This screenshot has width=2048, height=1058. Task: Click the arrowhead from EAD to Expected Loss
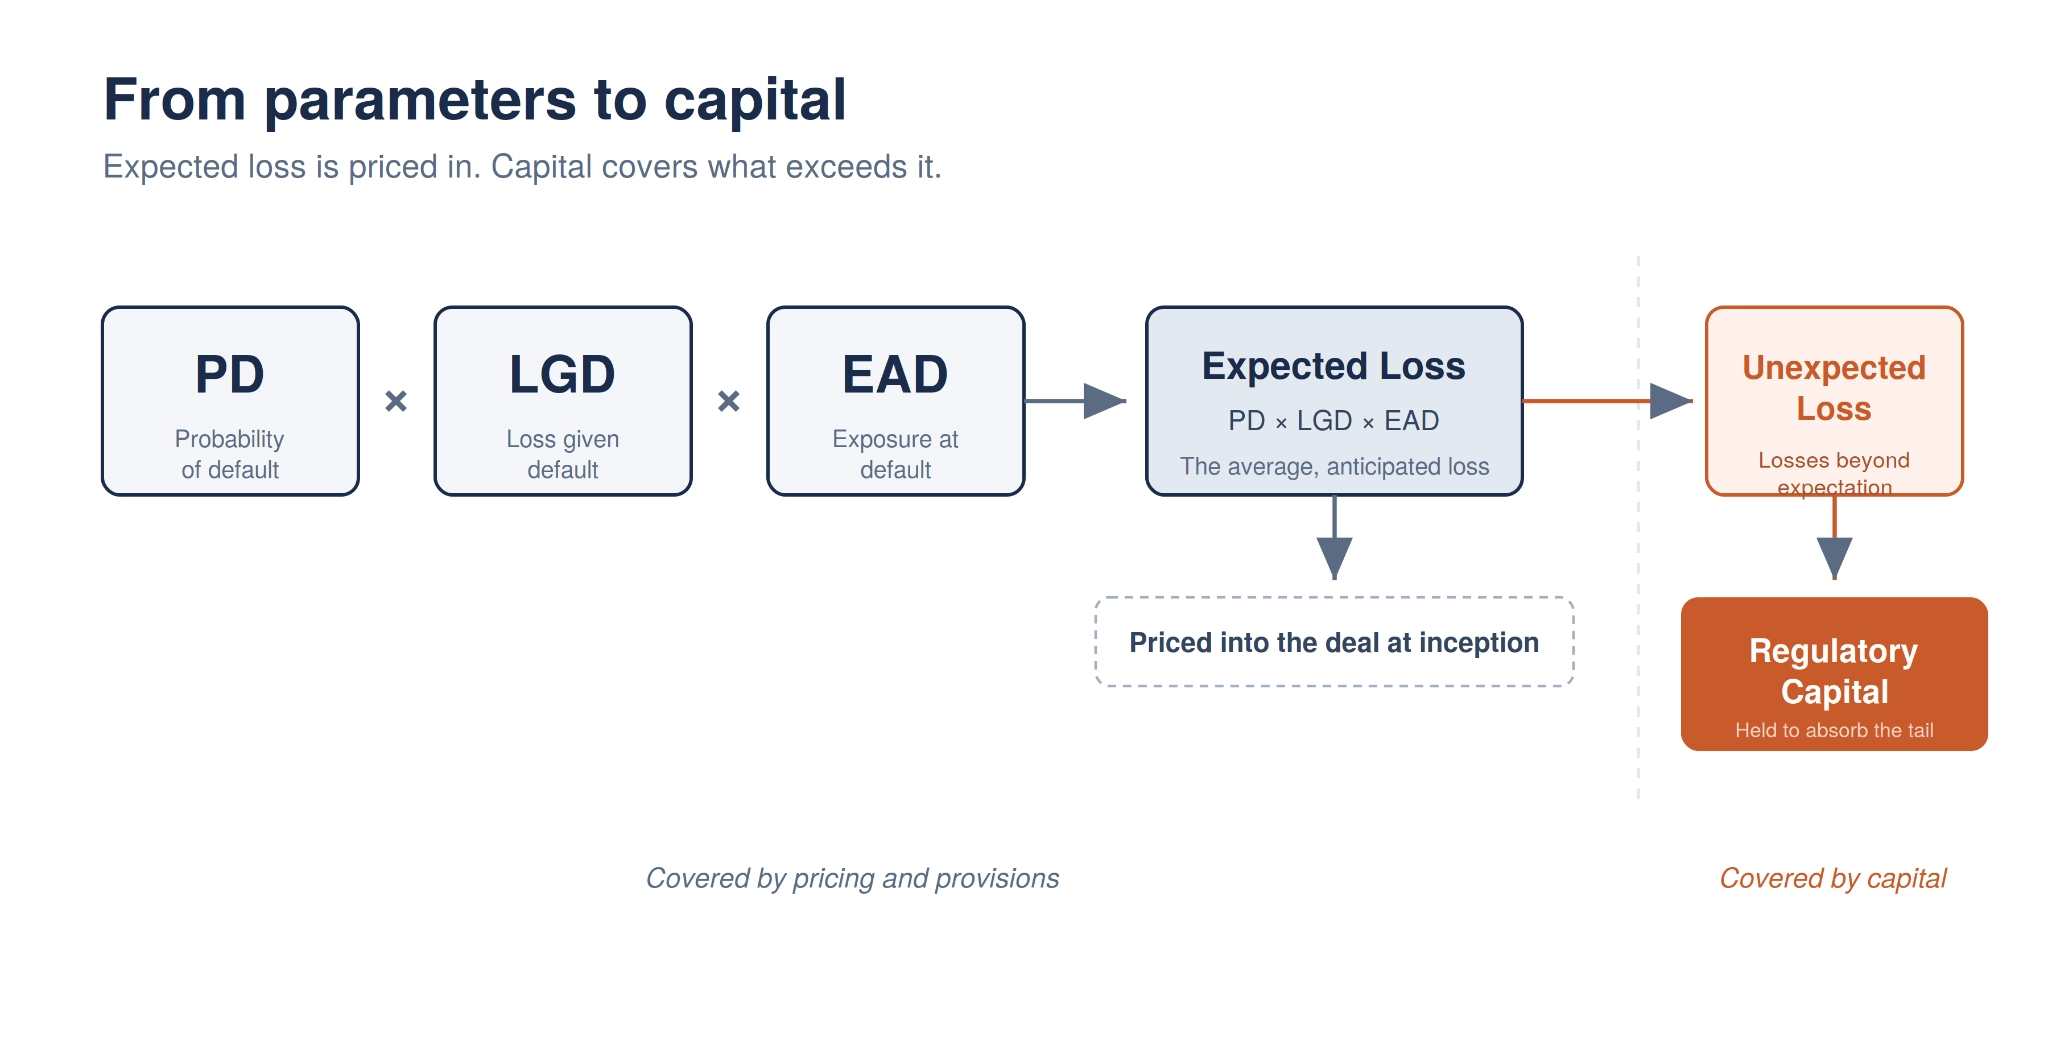[1105, 401]
